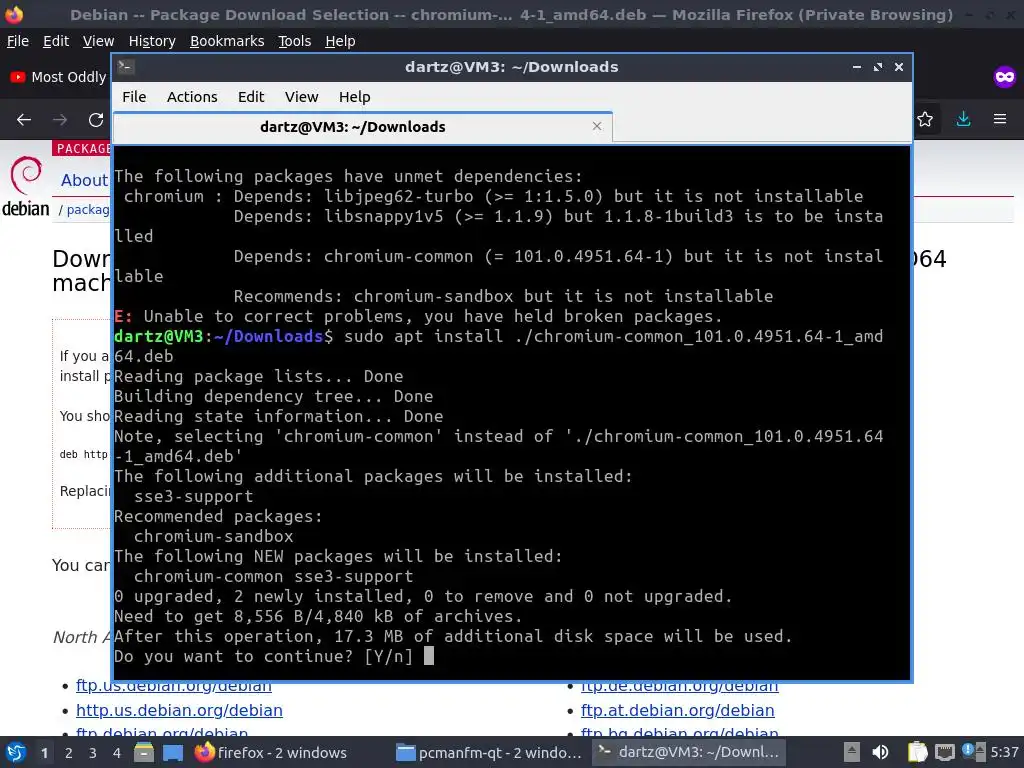Select the Most Oddly YouTube browser tab
This screenshot has height=768, width=1024.
59,77
